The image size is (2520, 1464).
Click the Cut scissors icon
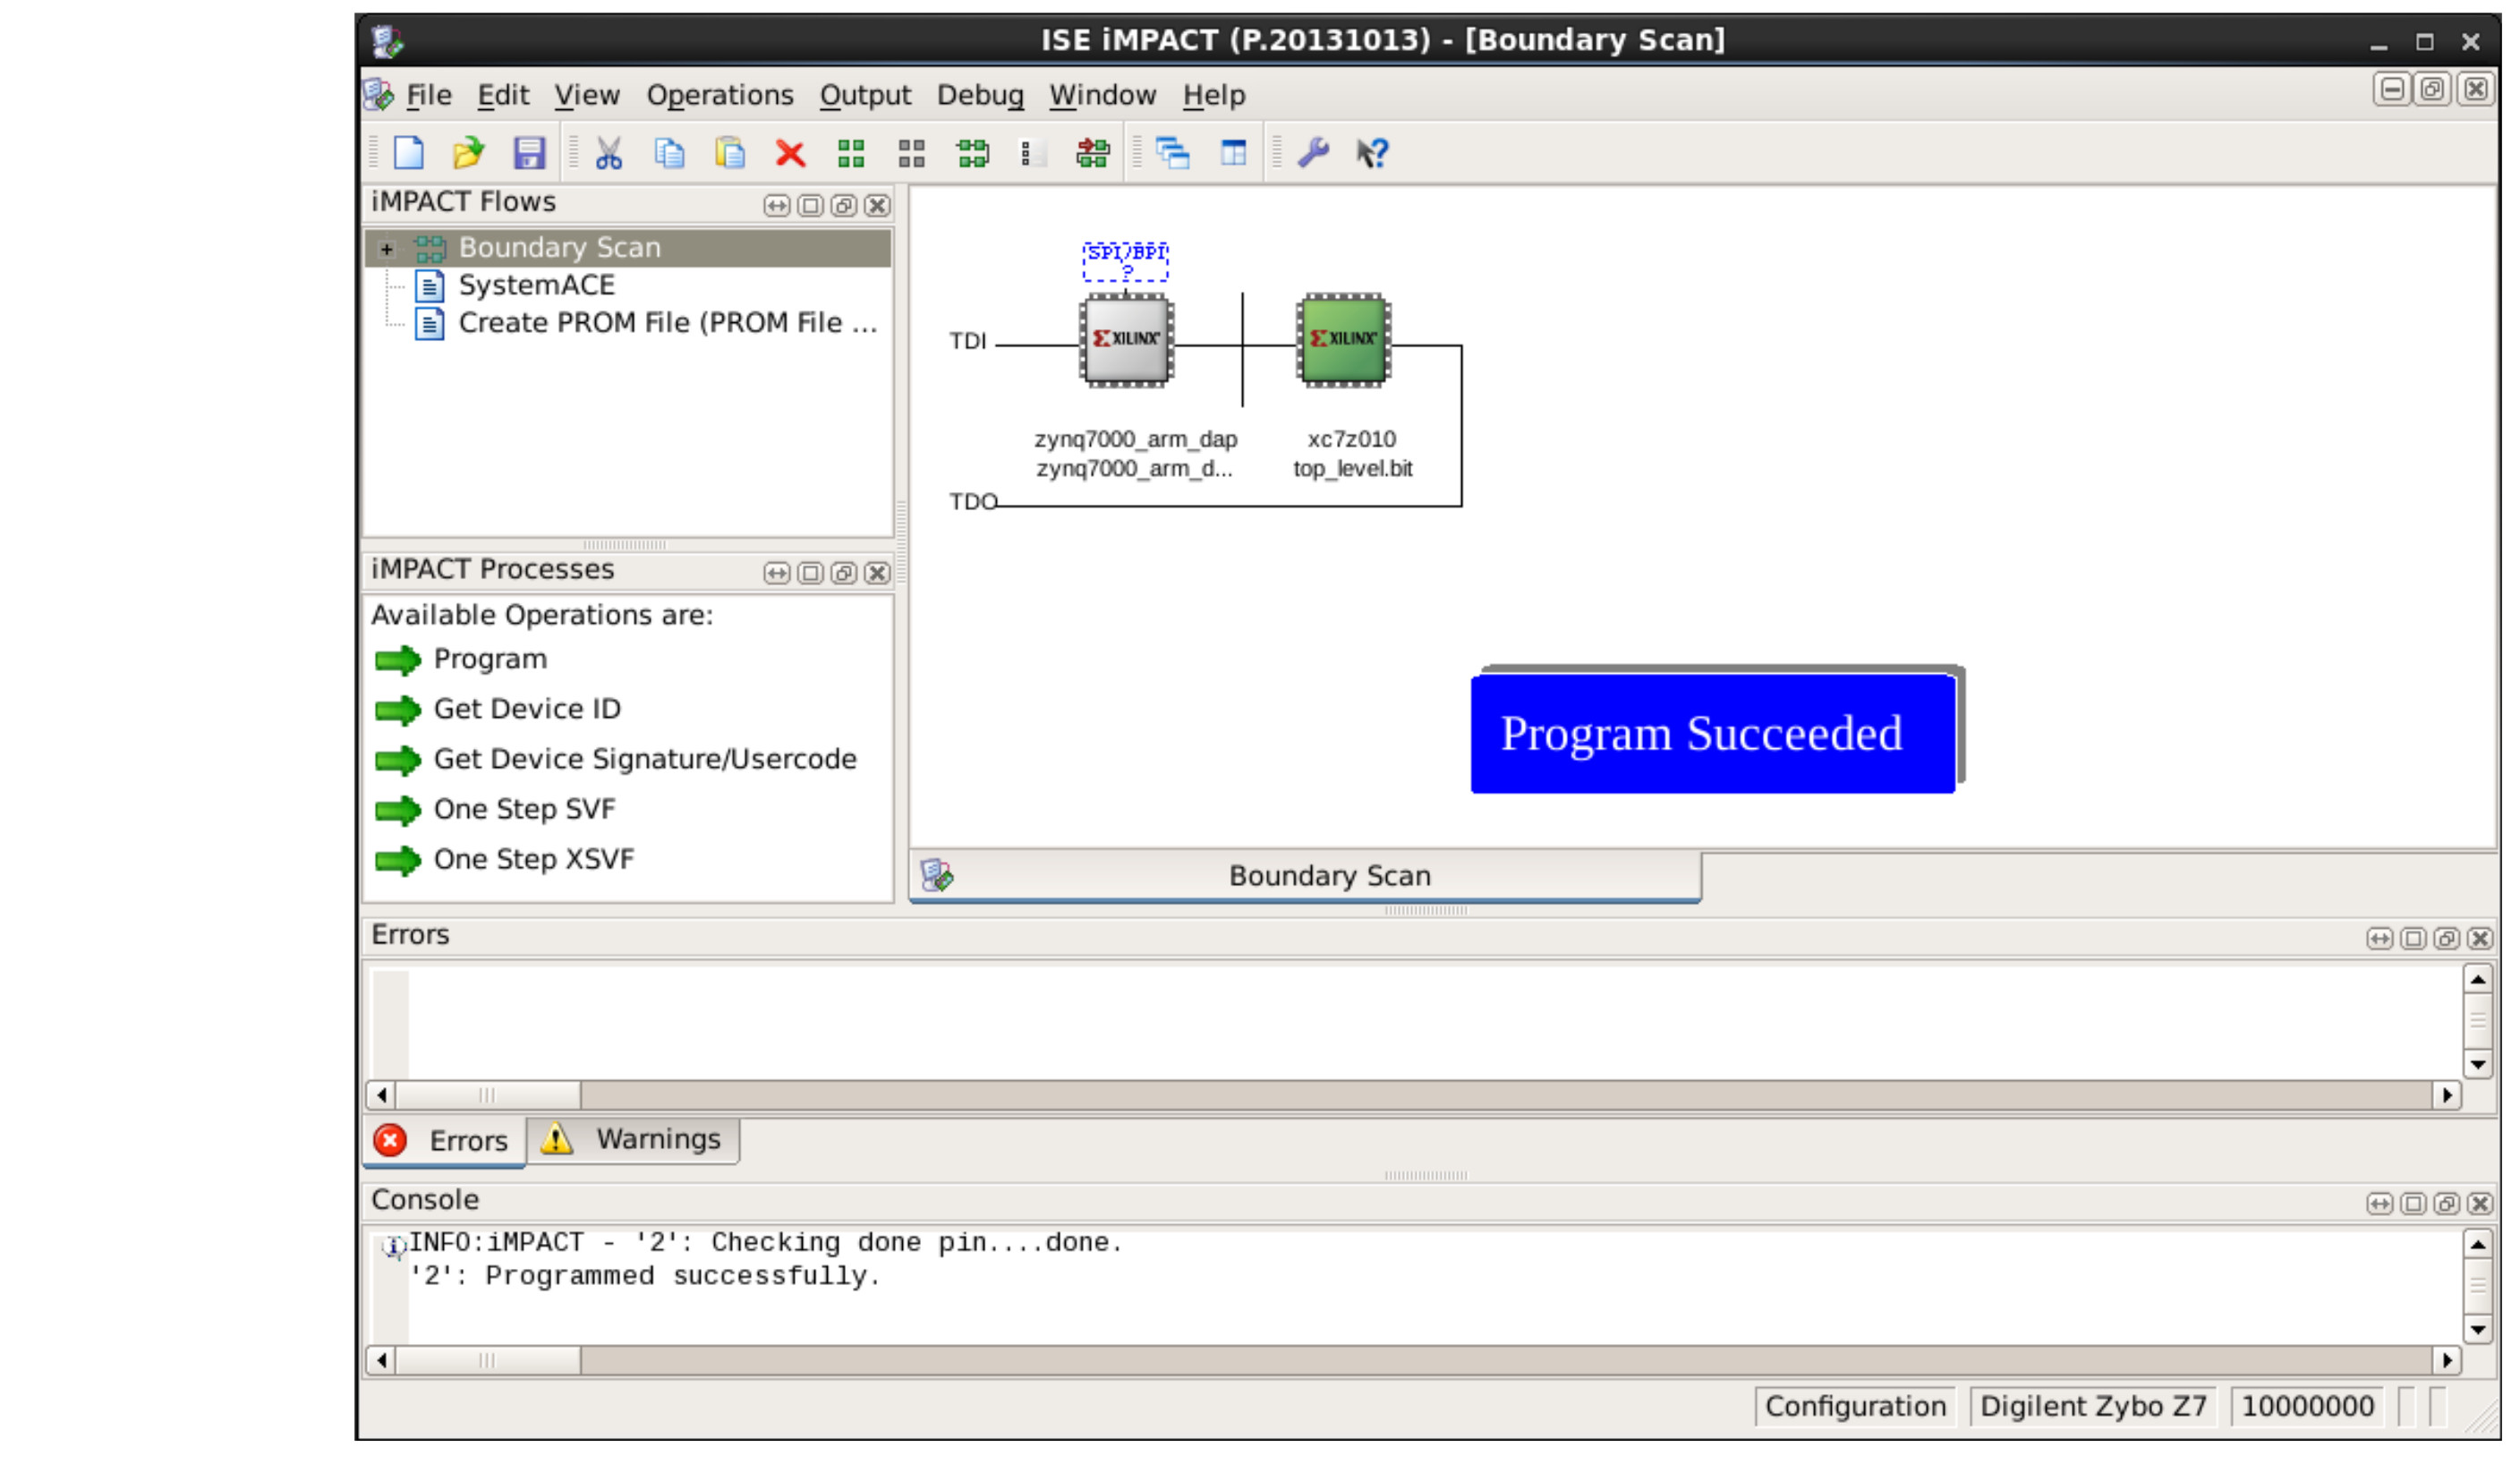point(609,154)
